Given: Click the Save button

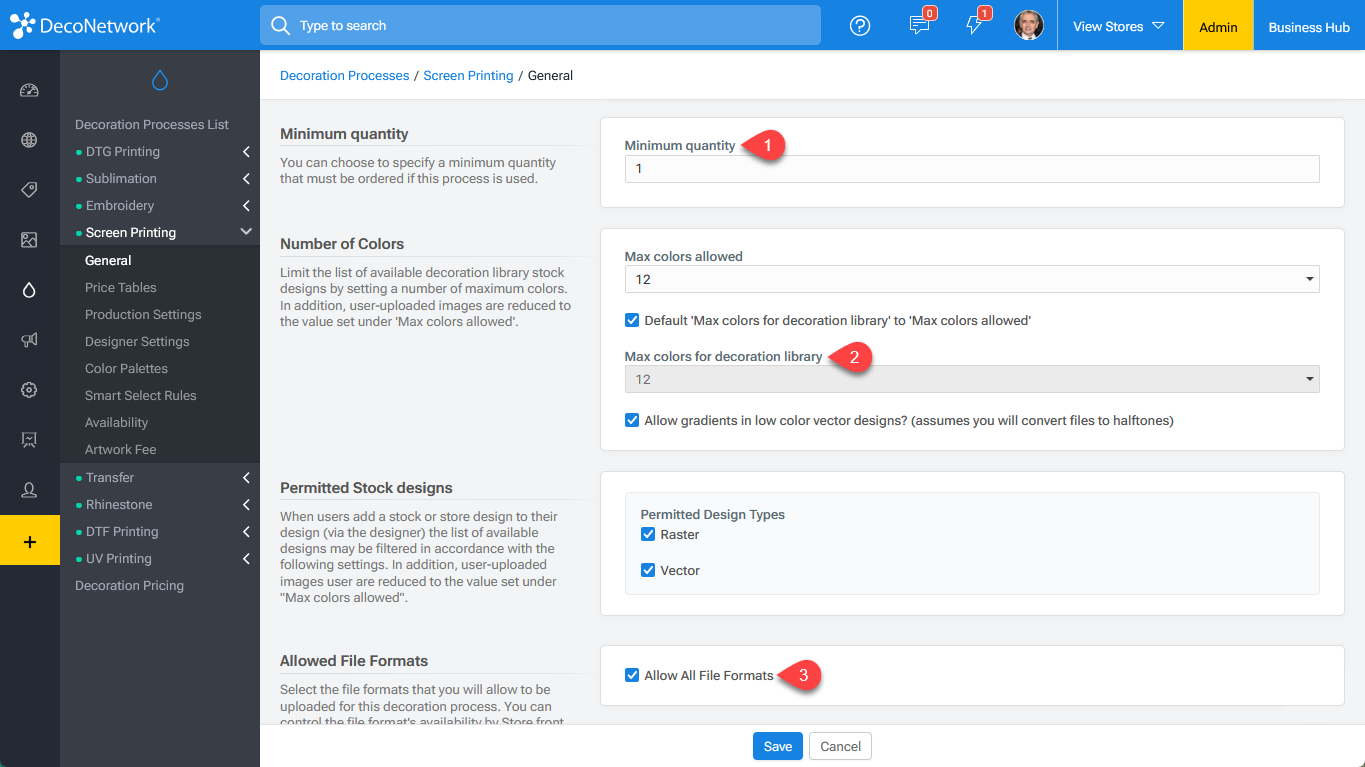Looking at the screenshot, I should click(777, 747).
